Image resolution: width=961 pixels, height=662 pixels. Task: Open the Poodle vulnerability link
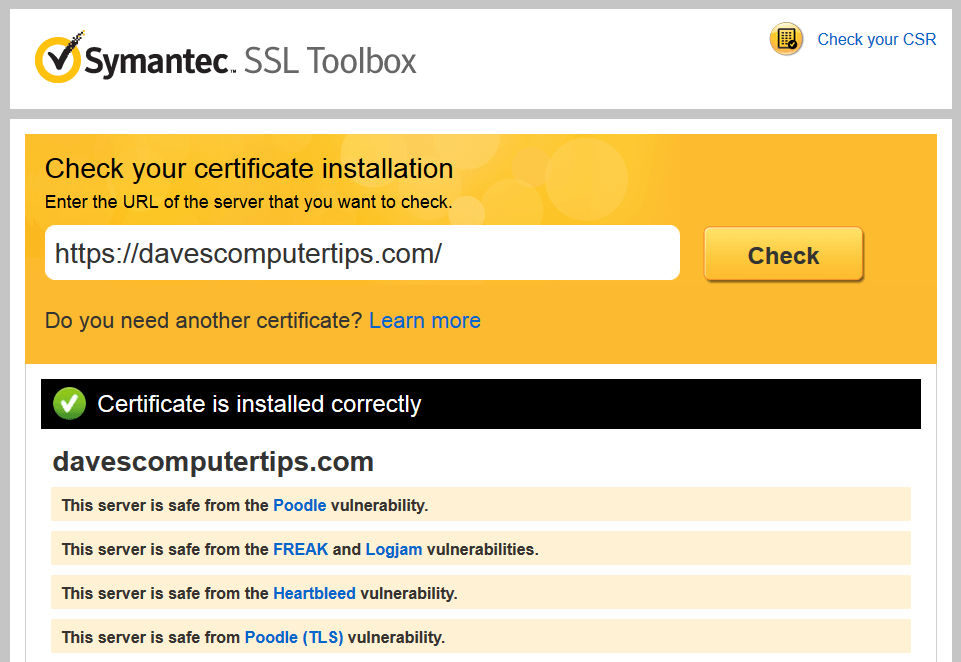[300, 505]
